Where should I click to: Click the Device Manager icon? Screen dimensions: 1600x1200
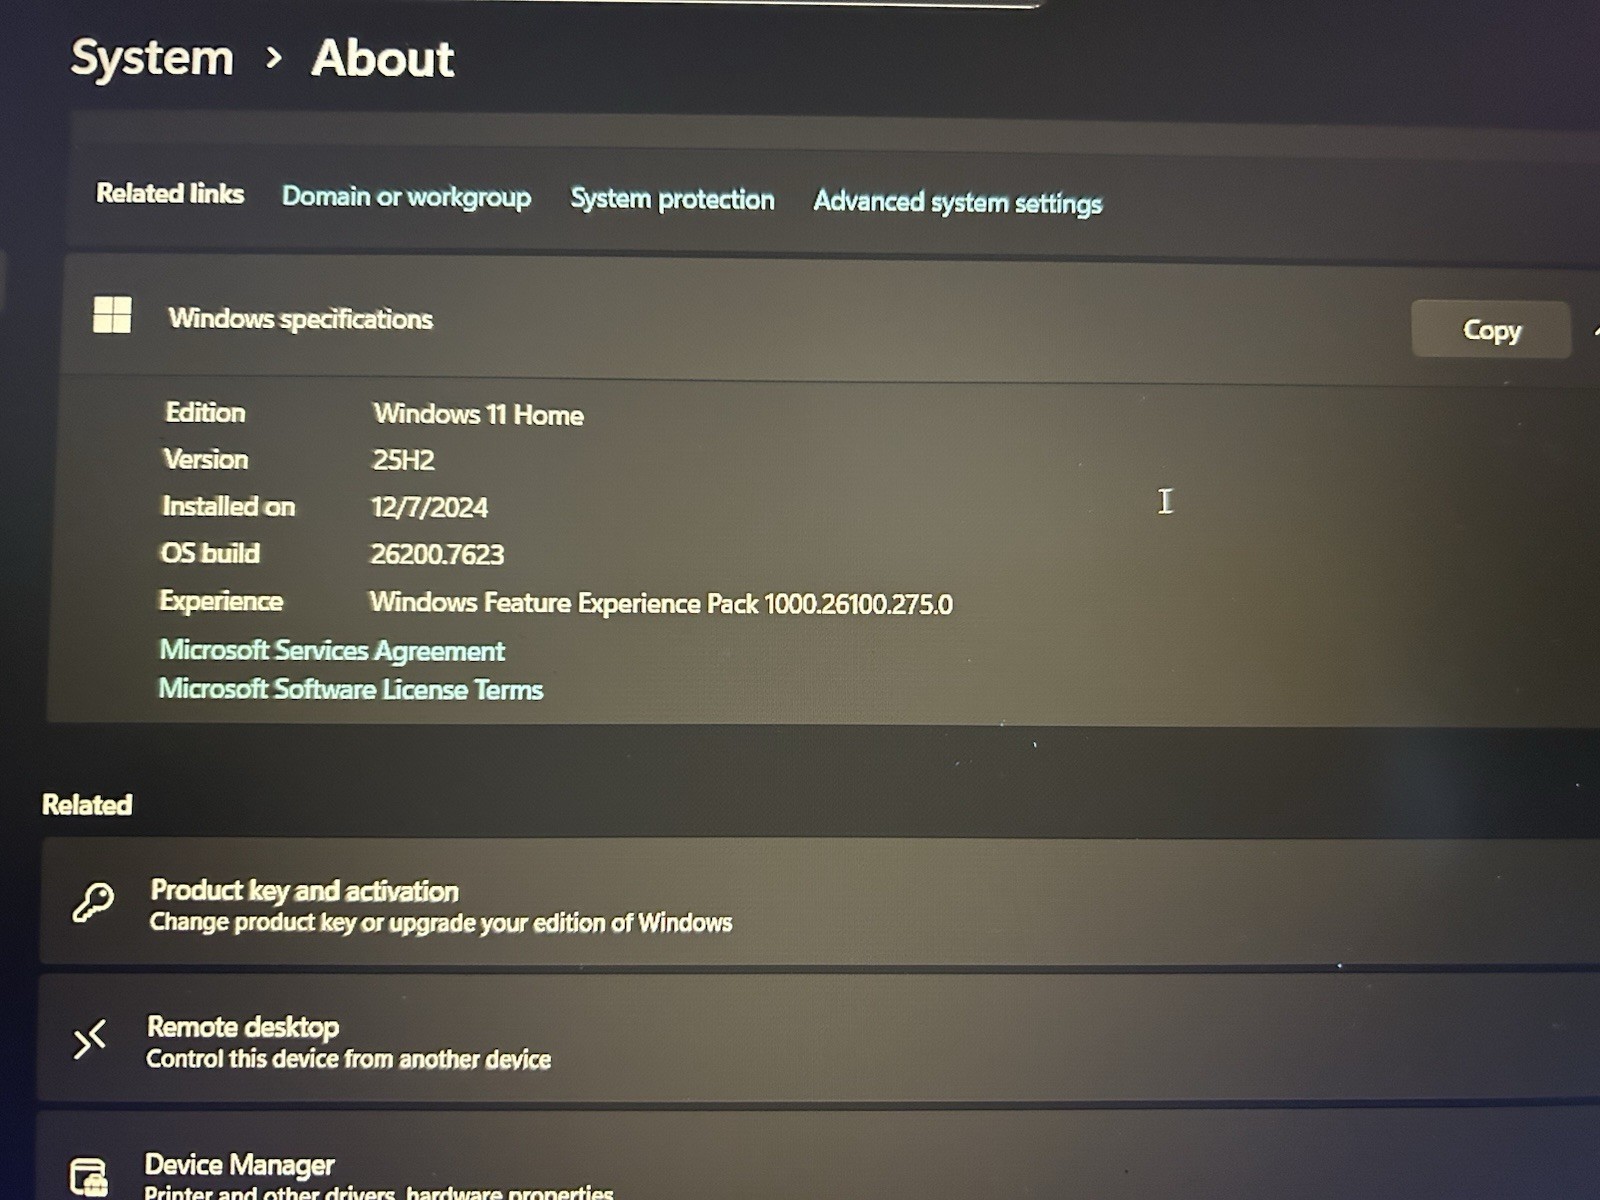coord(89,1176)
